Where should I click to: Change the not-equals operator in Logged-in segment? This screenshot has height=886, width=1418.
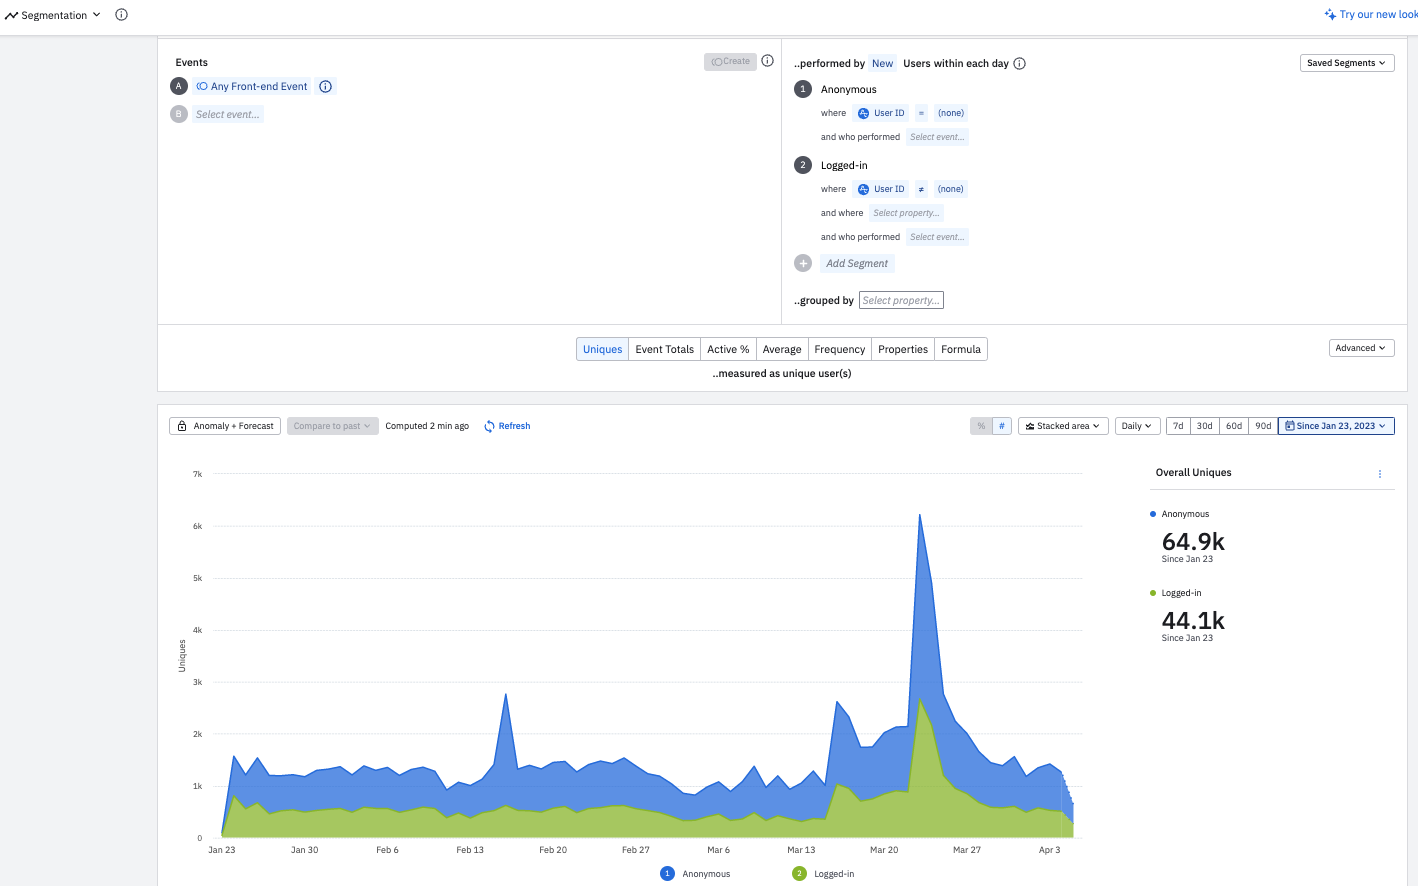coord(921,189)
